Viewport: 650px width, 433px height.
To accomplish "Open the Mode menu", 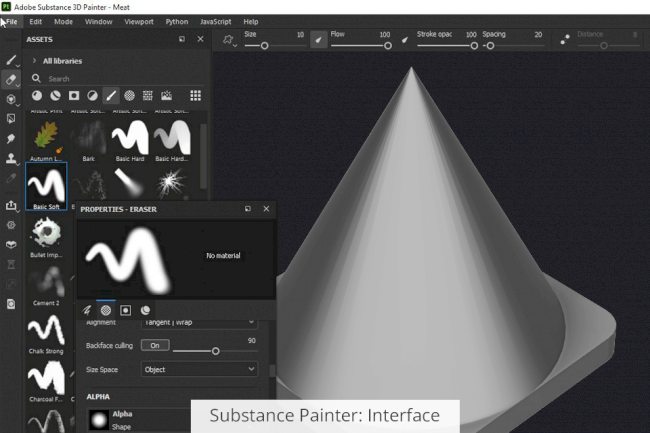I will [63, 22].
